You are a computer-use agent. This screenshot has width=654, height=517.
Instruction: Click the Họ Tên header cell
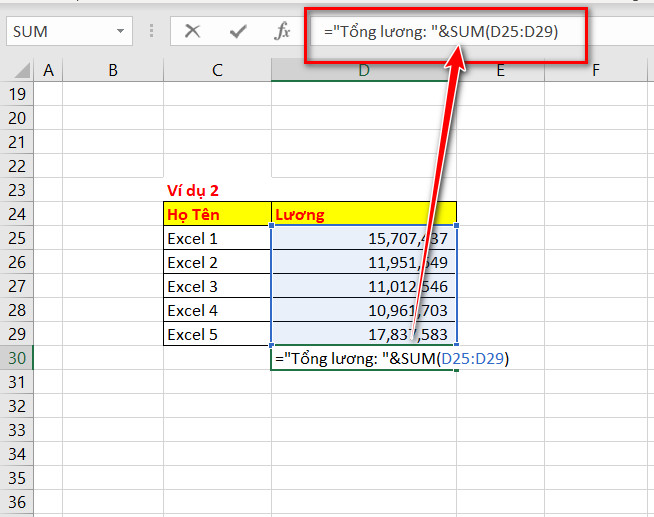tap(217, 214)
